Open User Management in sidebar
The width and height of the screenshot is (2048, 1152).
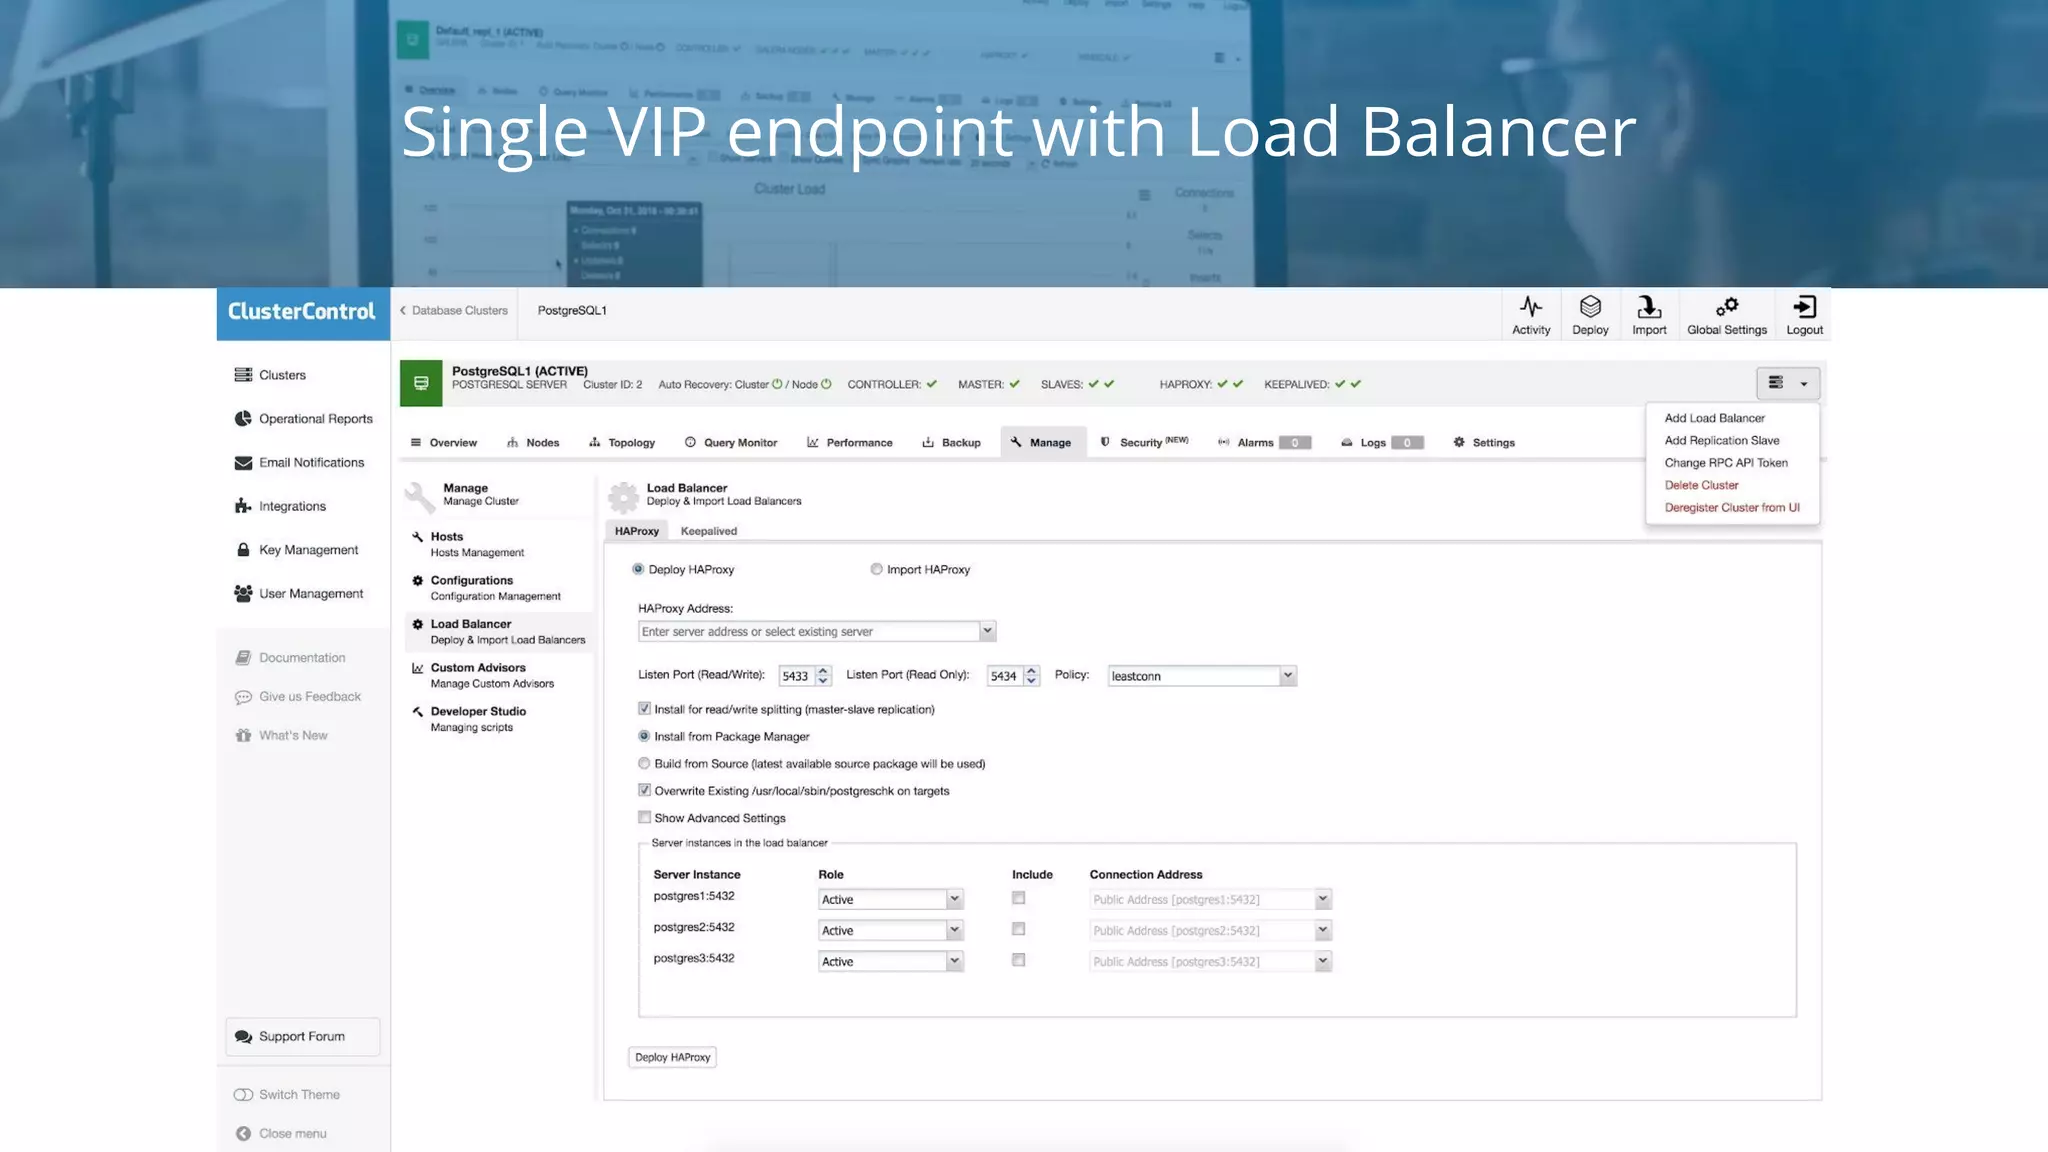[x=298, y=594]
